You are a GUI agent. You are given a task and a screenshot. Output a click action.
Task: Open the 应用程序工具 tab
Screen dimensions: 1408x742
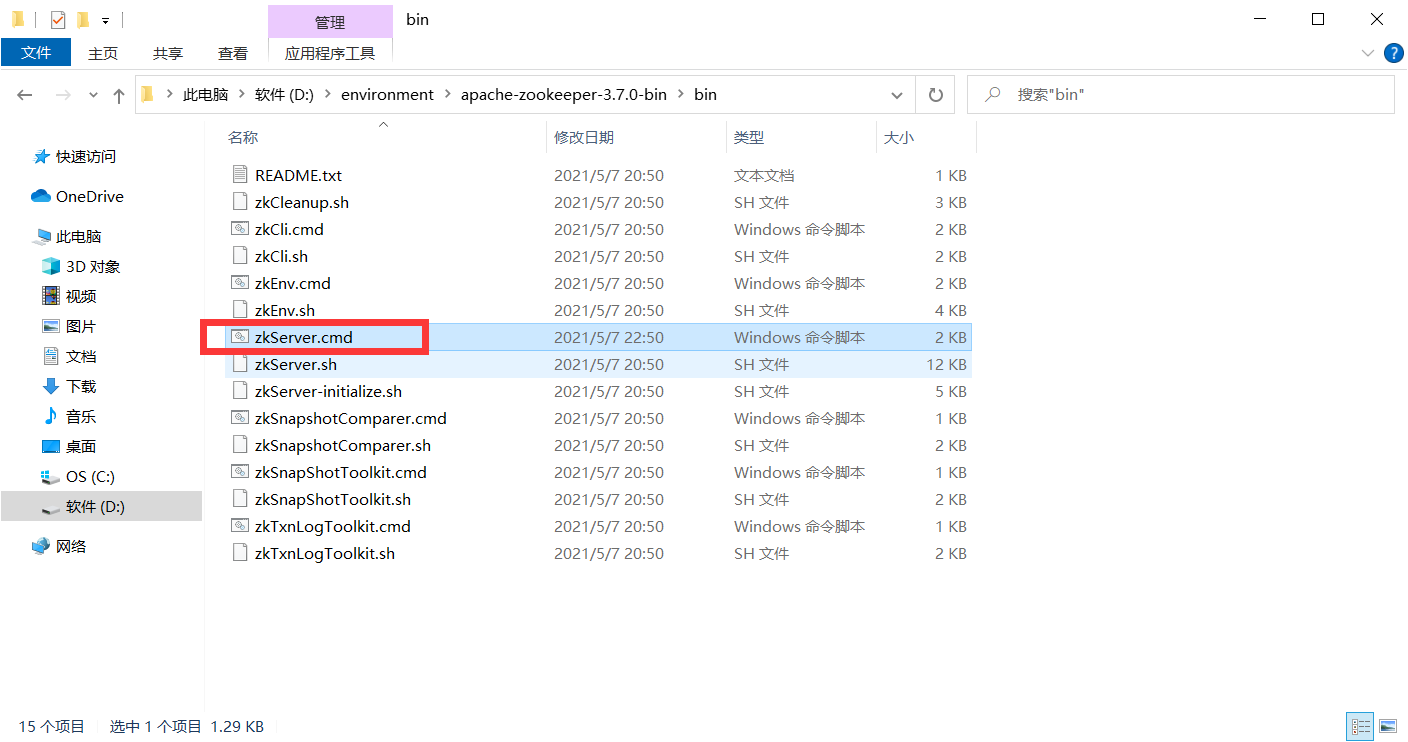pos(330,53)
